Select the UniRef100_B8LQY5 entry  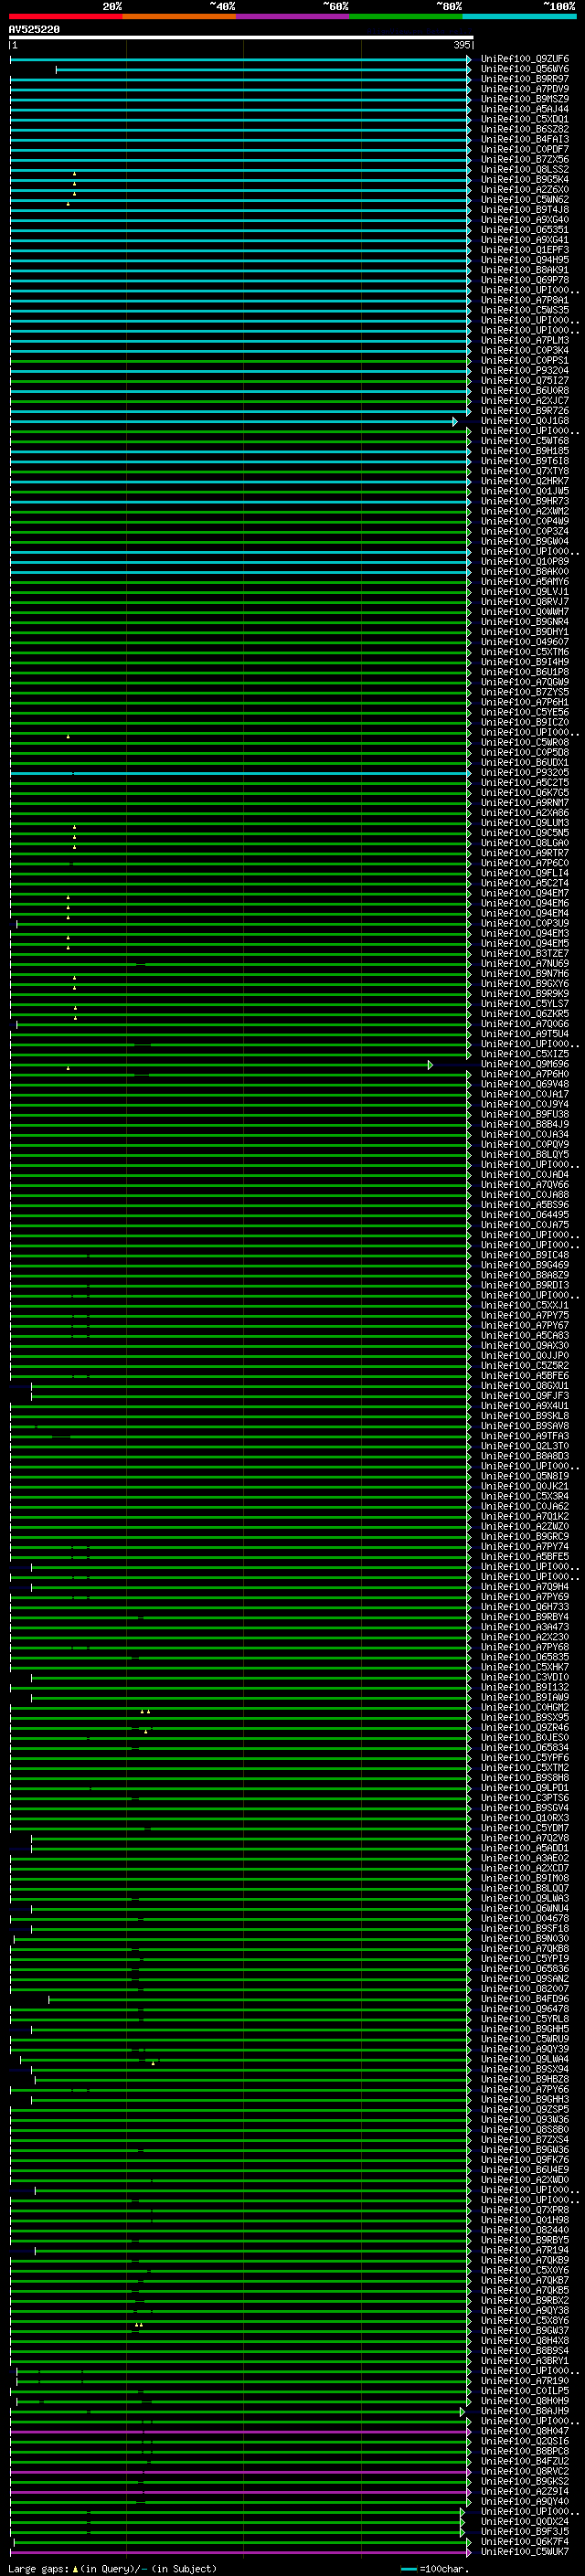524,1154
